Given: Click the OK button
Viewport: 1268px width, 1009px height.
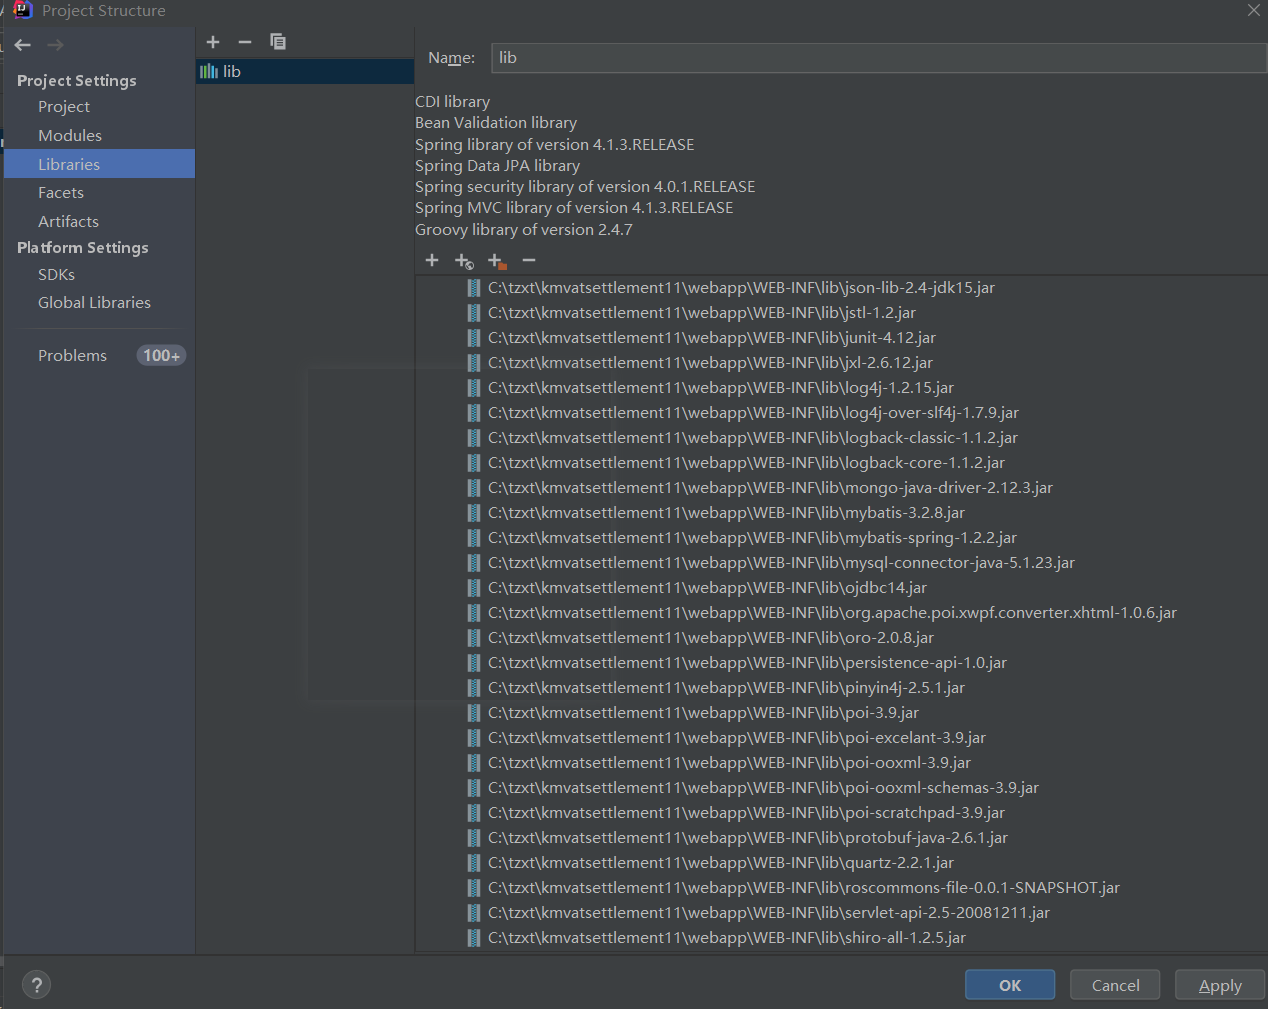Looking at the screenshot, I should point(1010,985).
